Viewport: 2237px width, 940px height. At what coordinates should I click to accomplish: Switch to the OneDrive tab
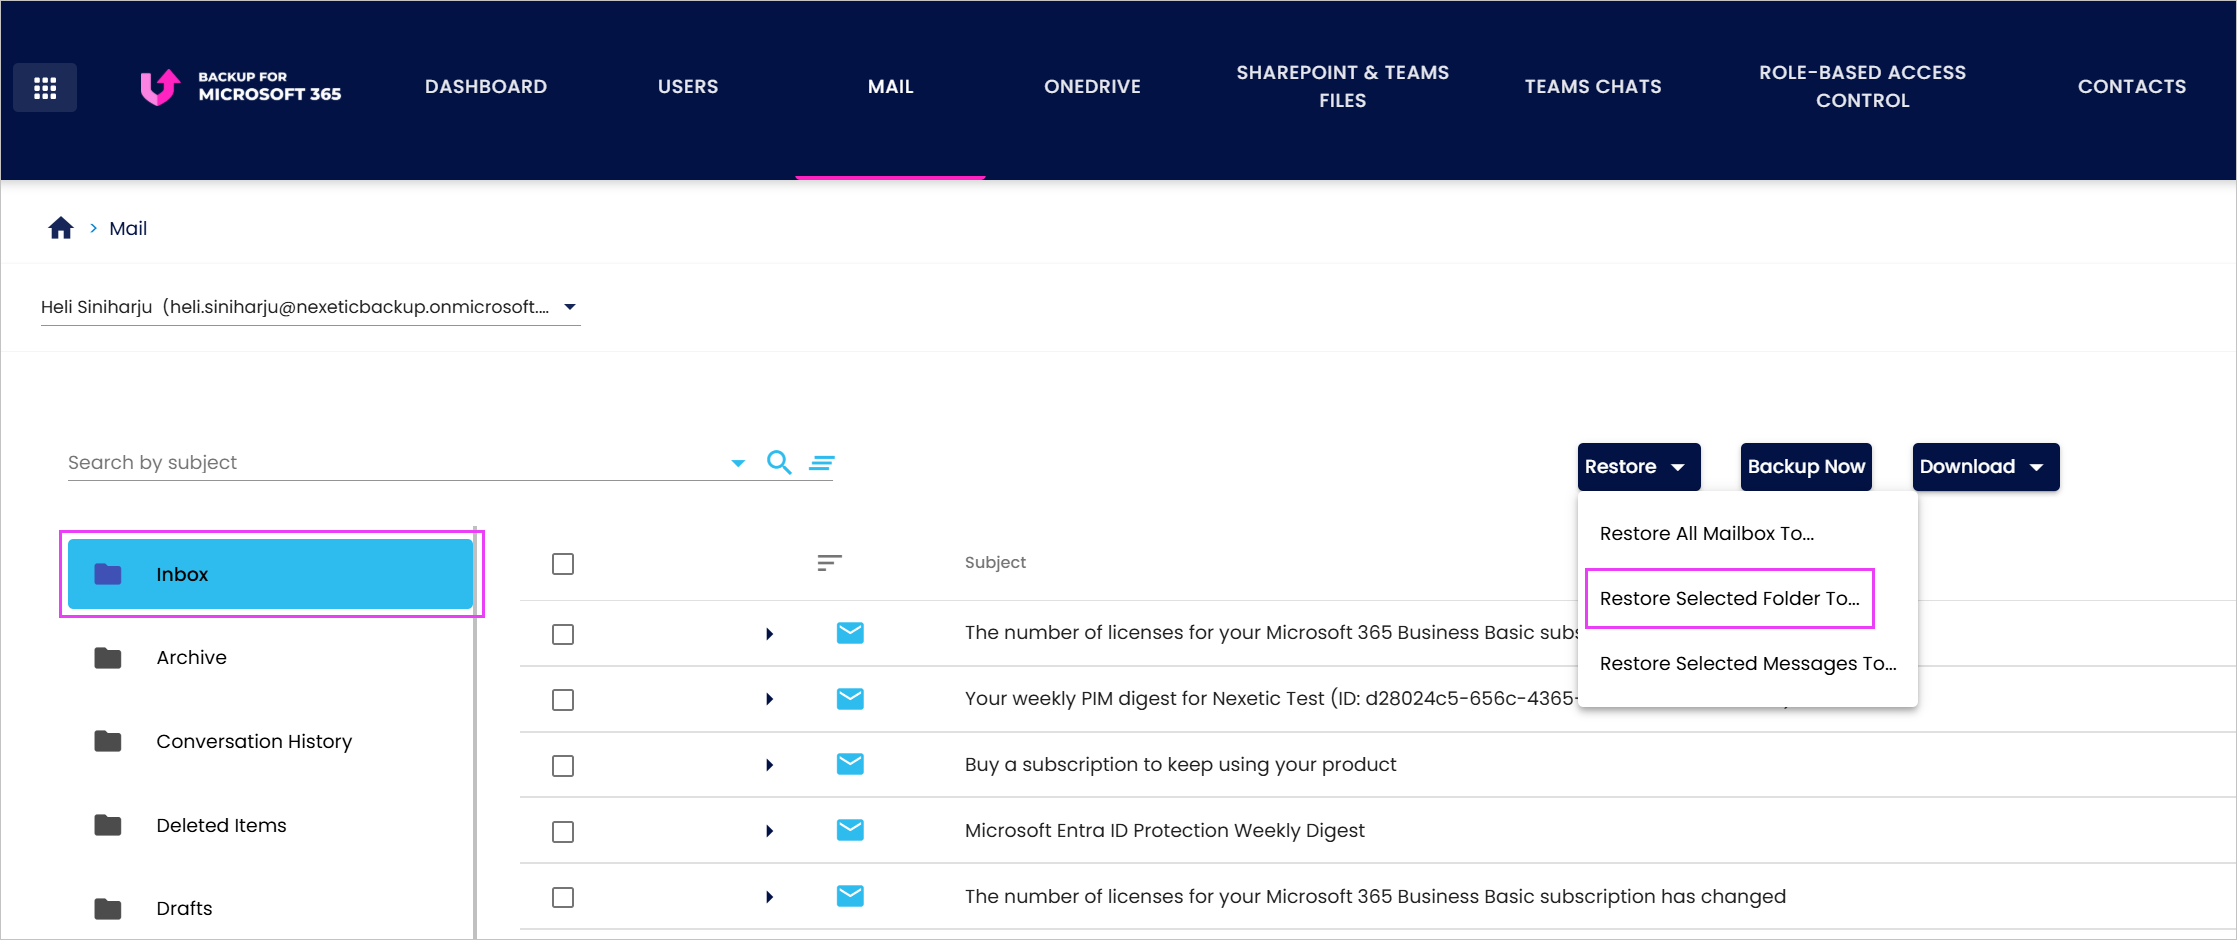pos(1092,87)
